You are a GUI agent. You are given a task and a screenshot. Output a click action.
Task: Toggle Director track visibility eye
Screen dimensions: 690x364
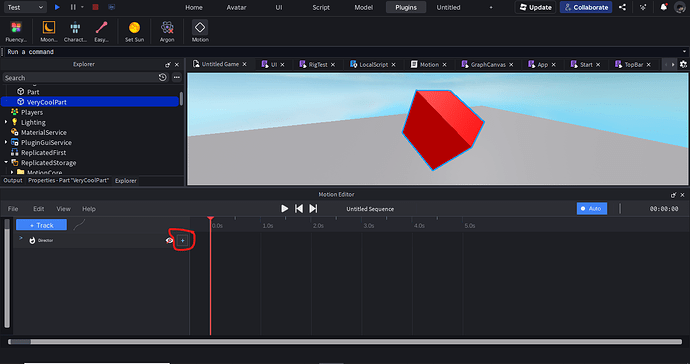[169, 240]
